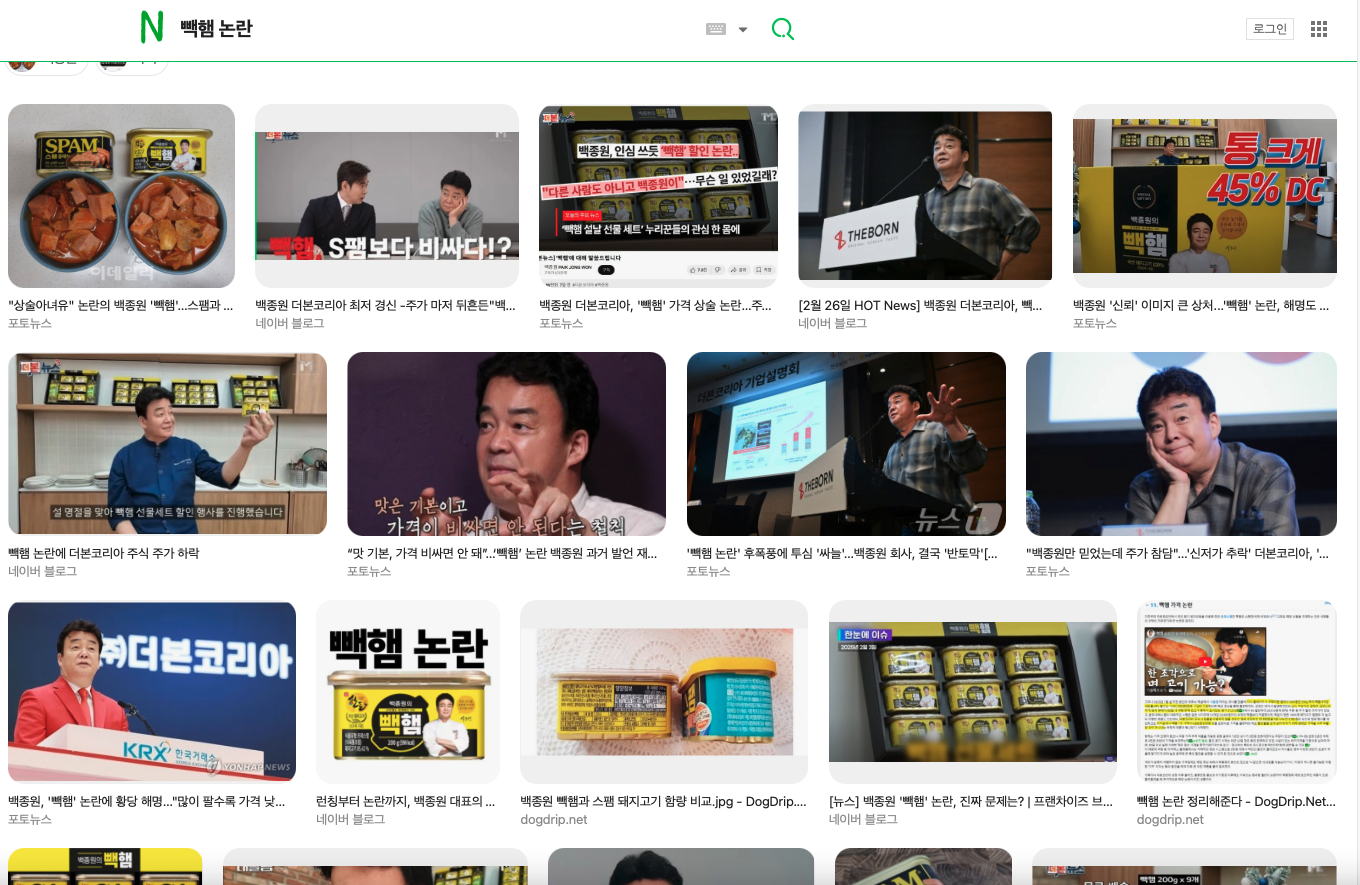Open thumbnail captioned 빽햄 S팸보다 비싸다

pos(387,196)
